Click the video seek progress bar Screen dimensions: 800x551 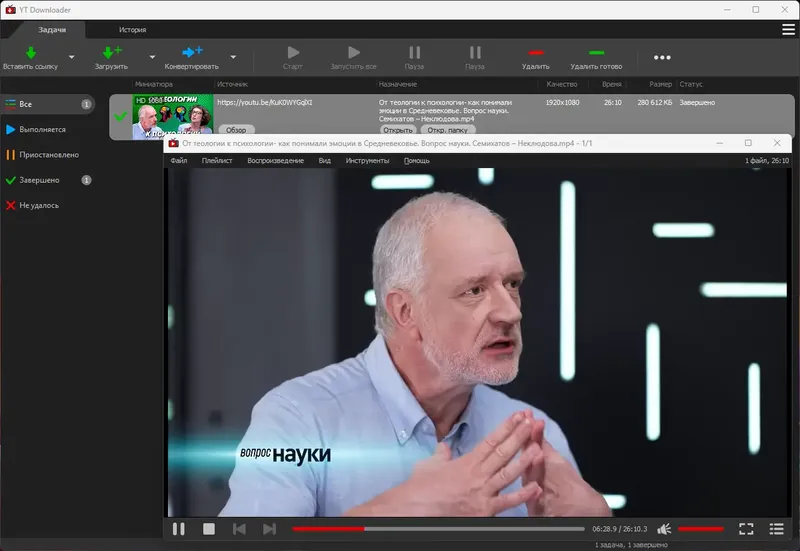point(438,529)
